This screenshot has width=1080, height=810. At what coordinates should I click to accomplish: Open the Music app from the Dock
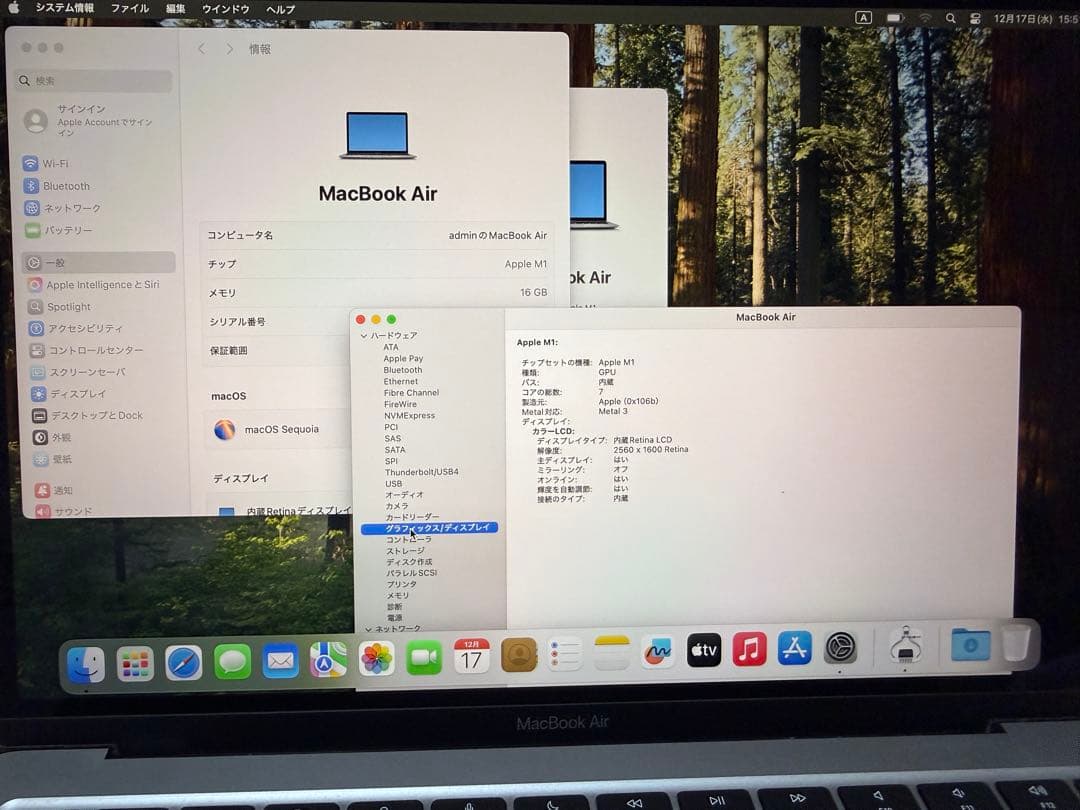pos(750,650)
